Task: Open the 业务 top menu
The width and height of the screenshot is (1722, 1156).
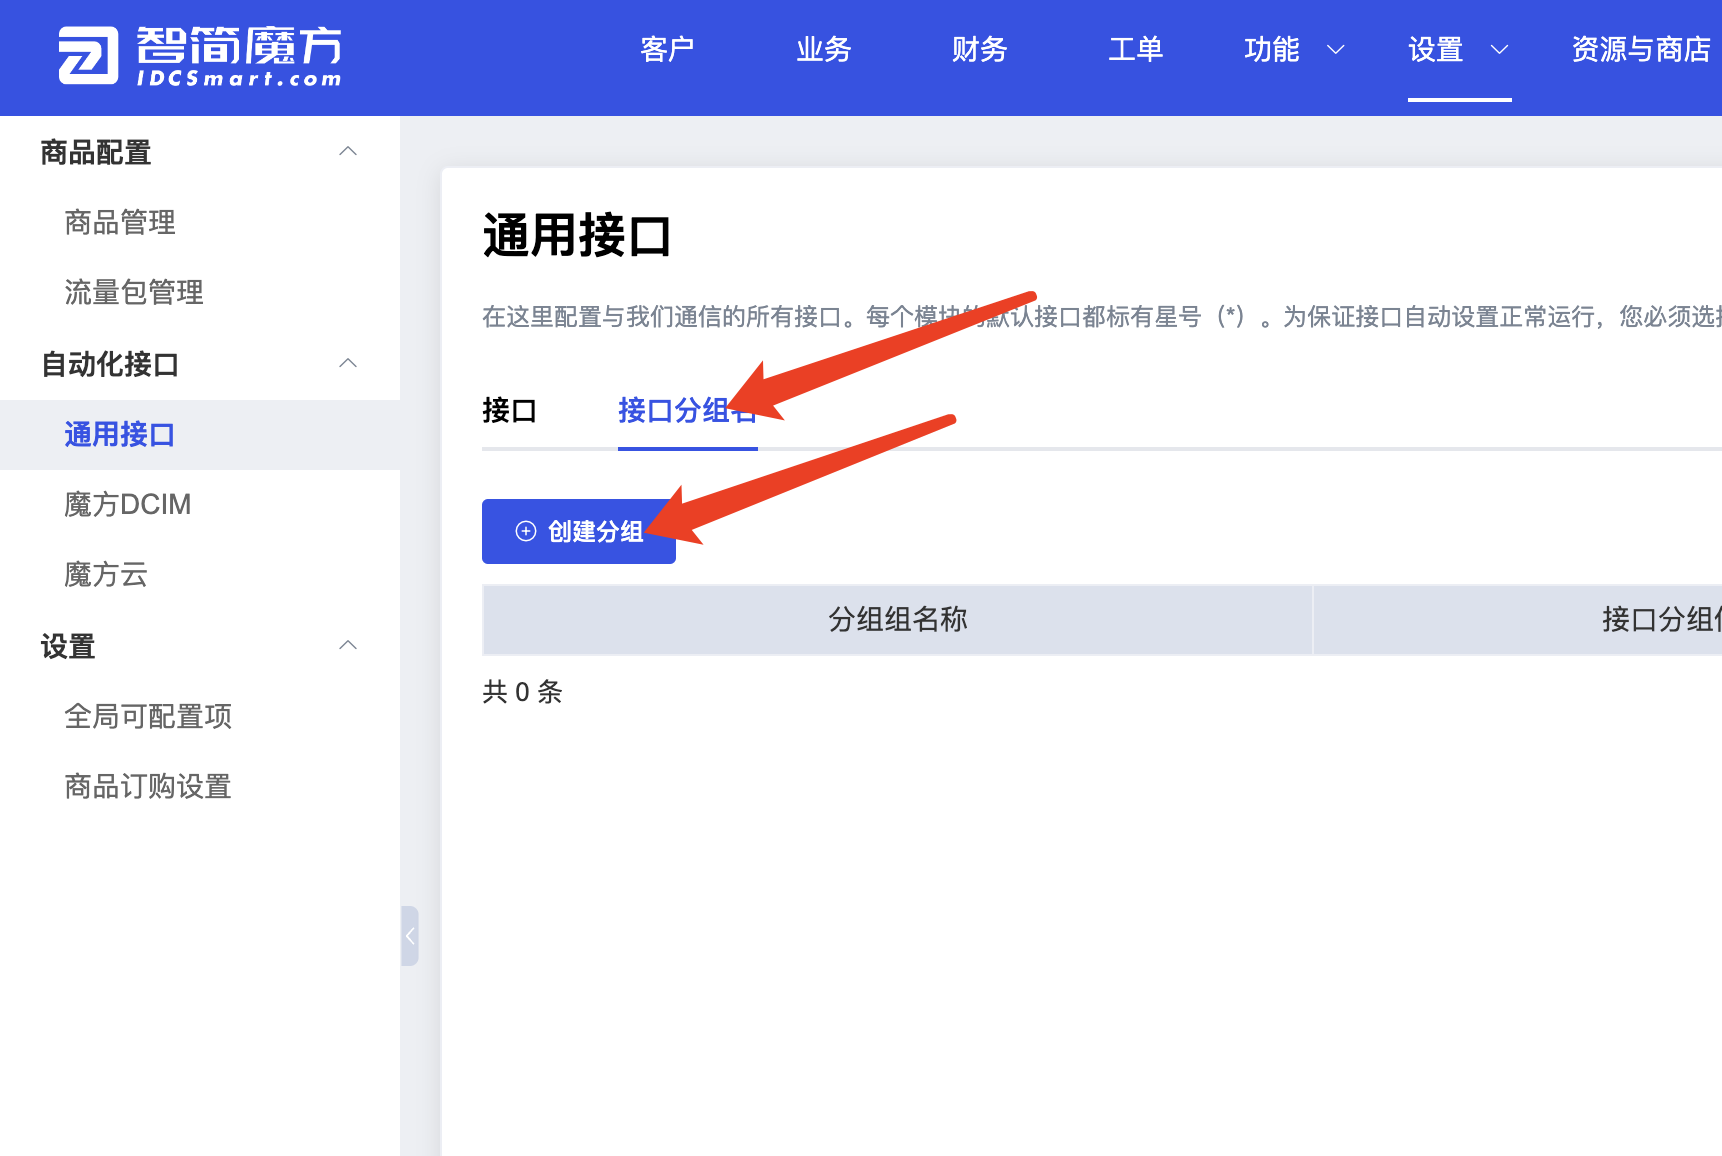Action: click(823, 49)
